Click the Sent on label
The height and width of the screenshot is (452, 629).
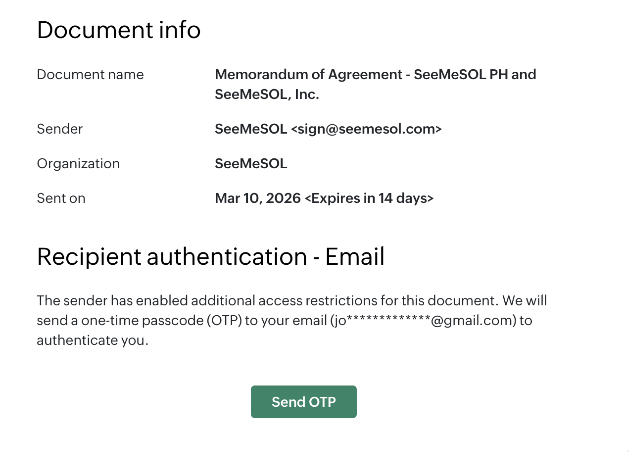[x=61, y=198]
